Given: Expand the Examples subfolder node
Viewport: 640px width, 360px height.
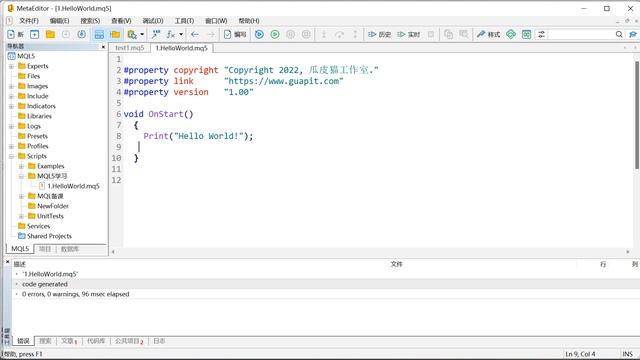Looking at the screenshot, I should pyautogui.click(x=21, y=166).
